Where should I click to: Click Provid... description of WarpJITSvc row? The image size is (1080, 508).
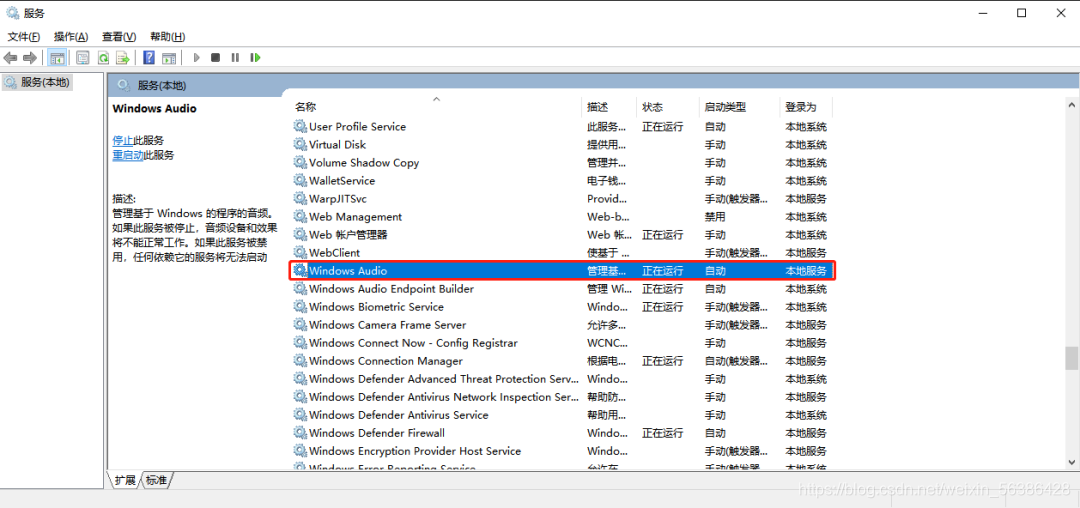606,198
